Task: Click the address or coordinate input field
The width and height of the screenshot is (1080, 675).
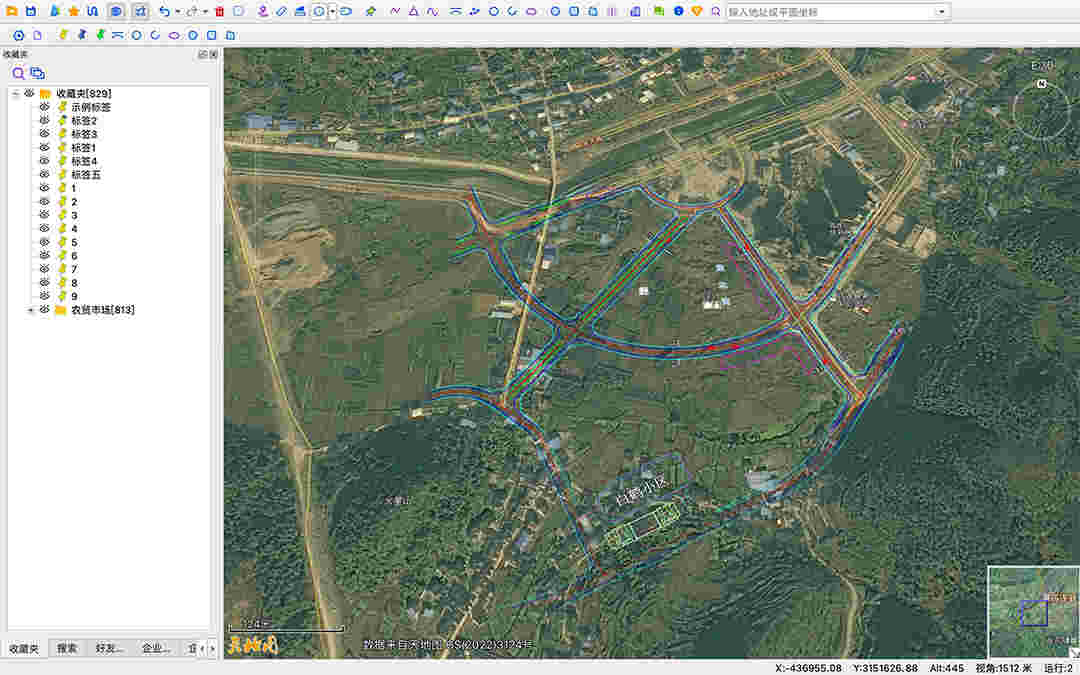Action: click(830, 12)
